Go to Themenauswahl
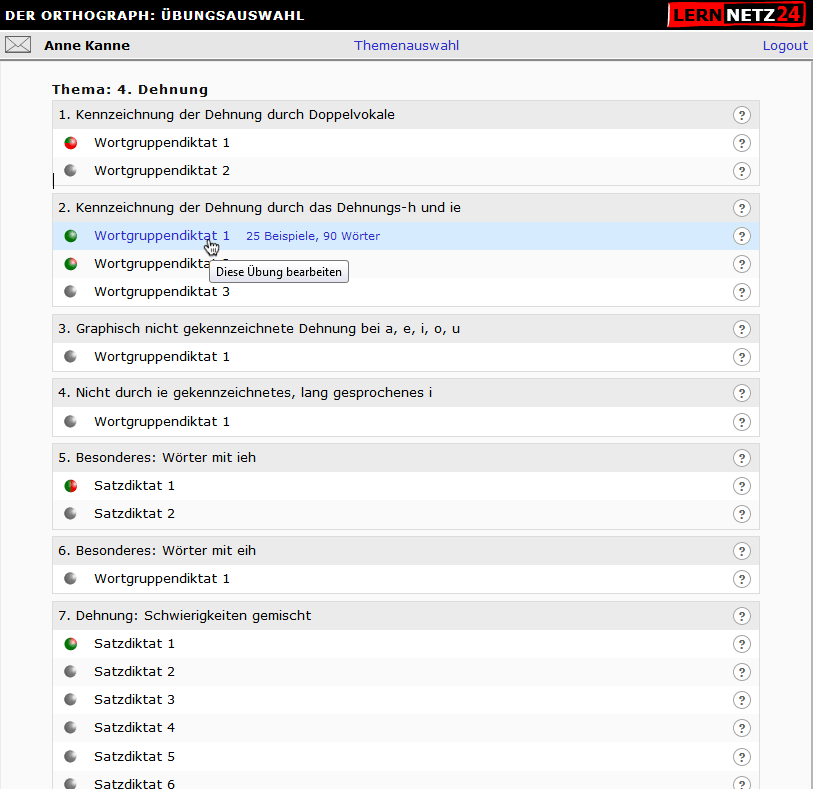The width and height of the screenshot is (813, 789). pyautogui.click(x=406, y=46)
